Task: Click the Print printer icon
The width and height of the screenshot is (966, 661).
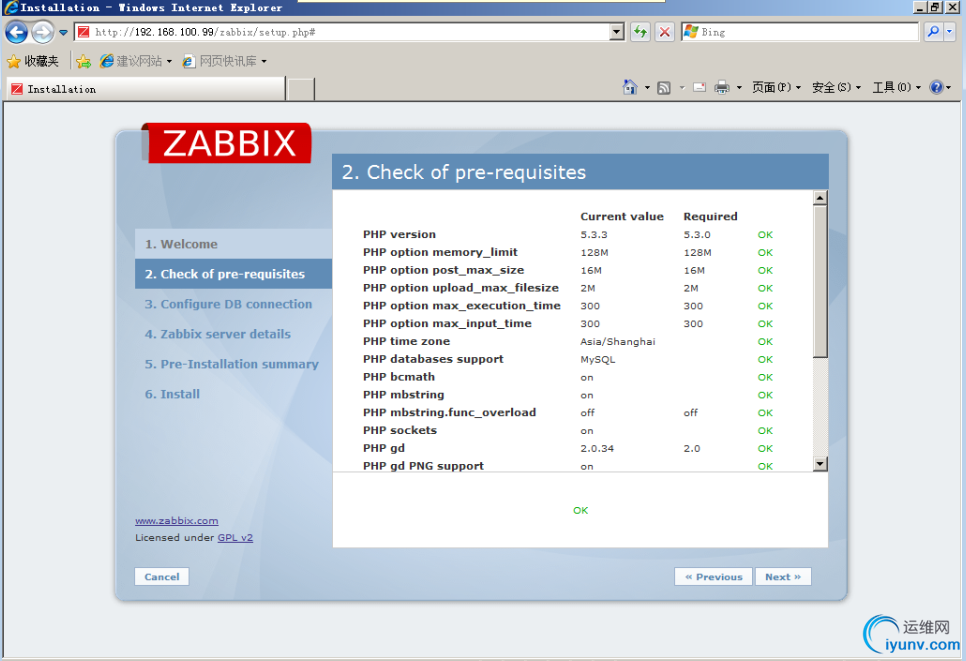Action: click(721, 87)
